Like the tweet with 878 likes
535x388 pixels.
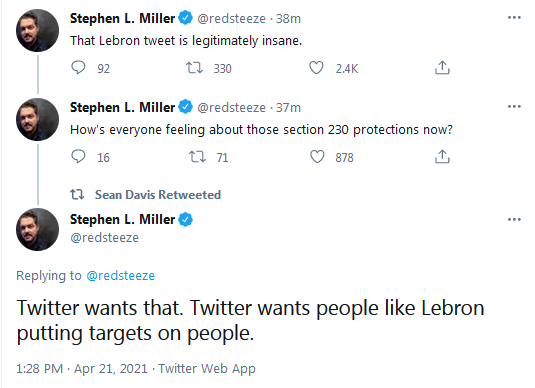point(317,157)
